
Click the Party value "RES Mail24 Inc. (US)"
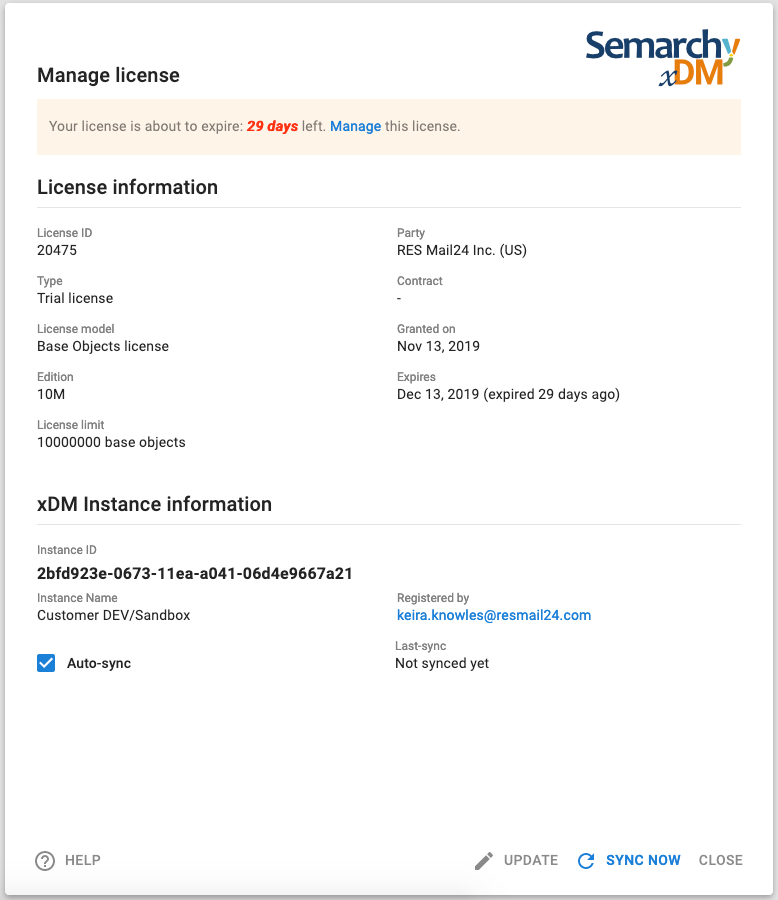click(x=462, y=250)
